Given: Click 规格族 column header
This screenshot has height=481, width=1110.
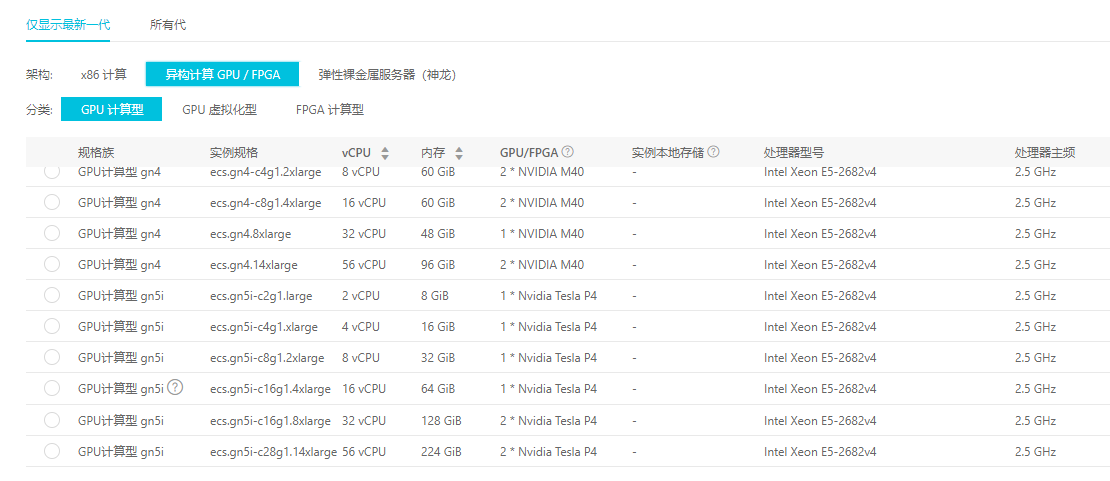Looking at the screenshot, I should pyautogui.click(x=96, y=152).
